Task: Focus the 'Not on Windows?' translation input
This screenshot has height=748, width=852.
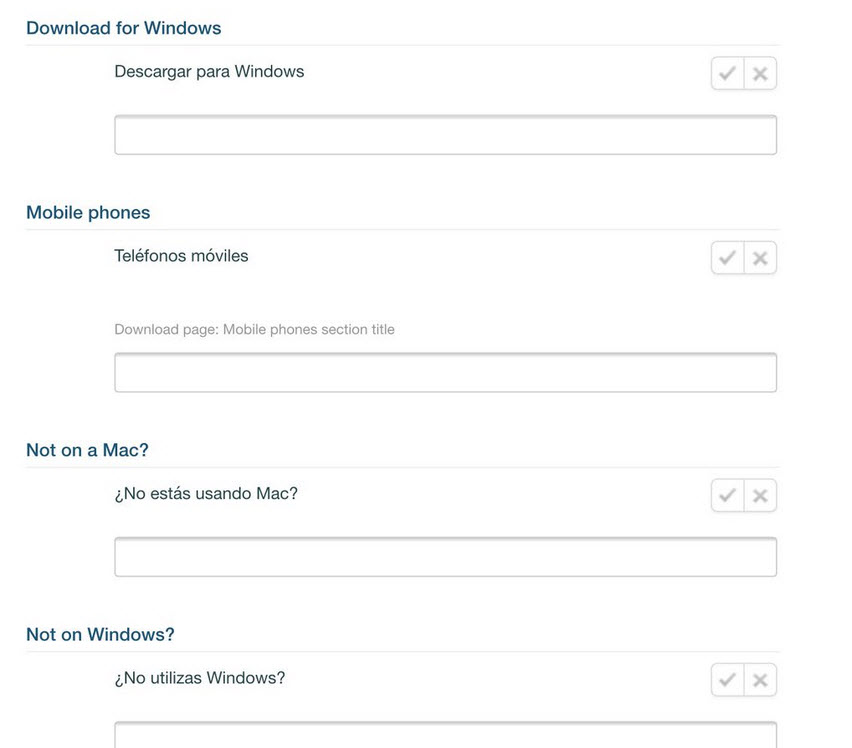Action: pos(445,736)
